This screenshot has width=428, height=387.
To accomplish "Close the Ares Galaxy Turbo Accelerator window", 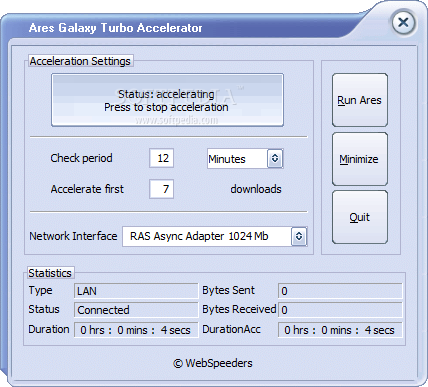I will point(403,23).
